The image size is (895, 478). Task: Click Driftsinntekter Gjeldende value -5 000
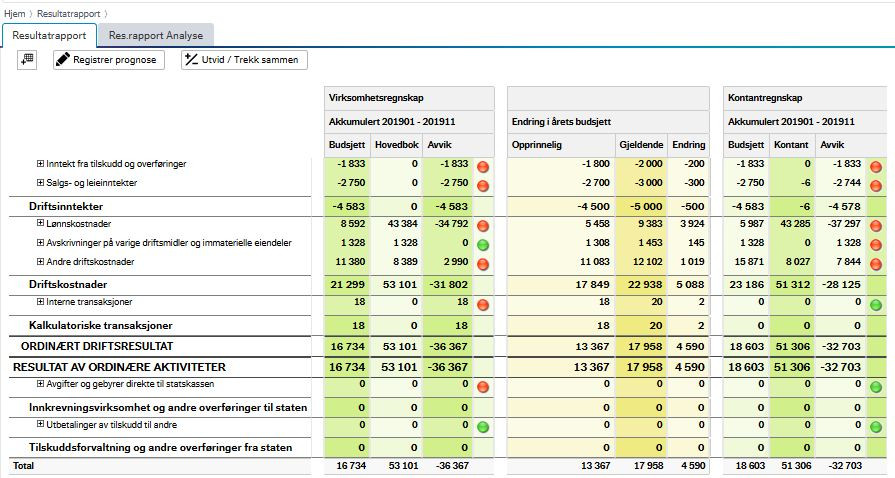(647, 206)
